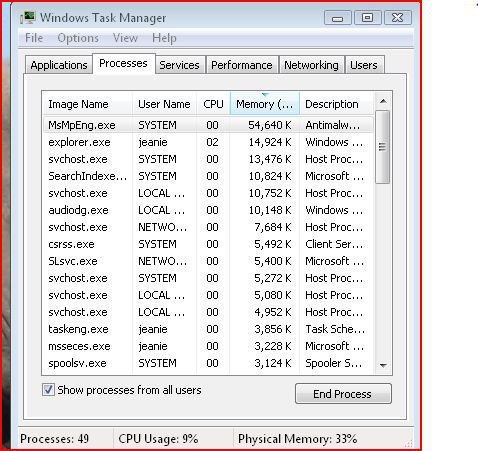Click CPU value 02 for explorer.exe

click(x=212, y=142)
